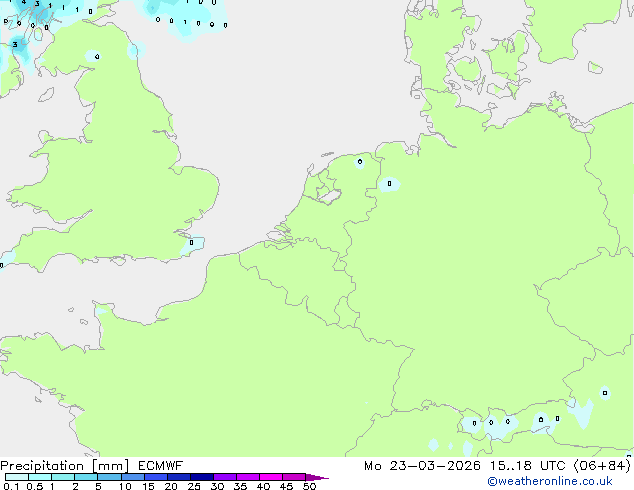The height and width of the screenshot is (490, 634).
Task: Pick the 15–20 mm legend color swatch
Action: point(156,477)
